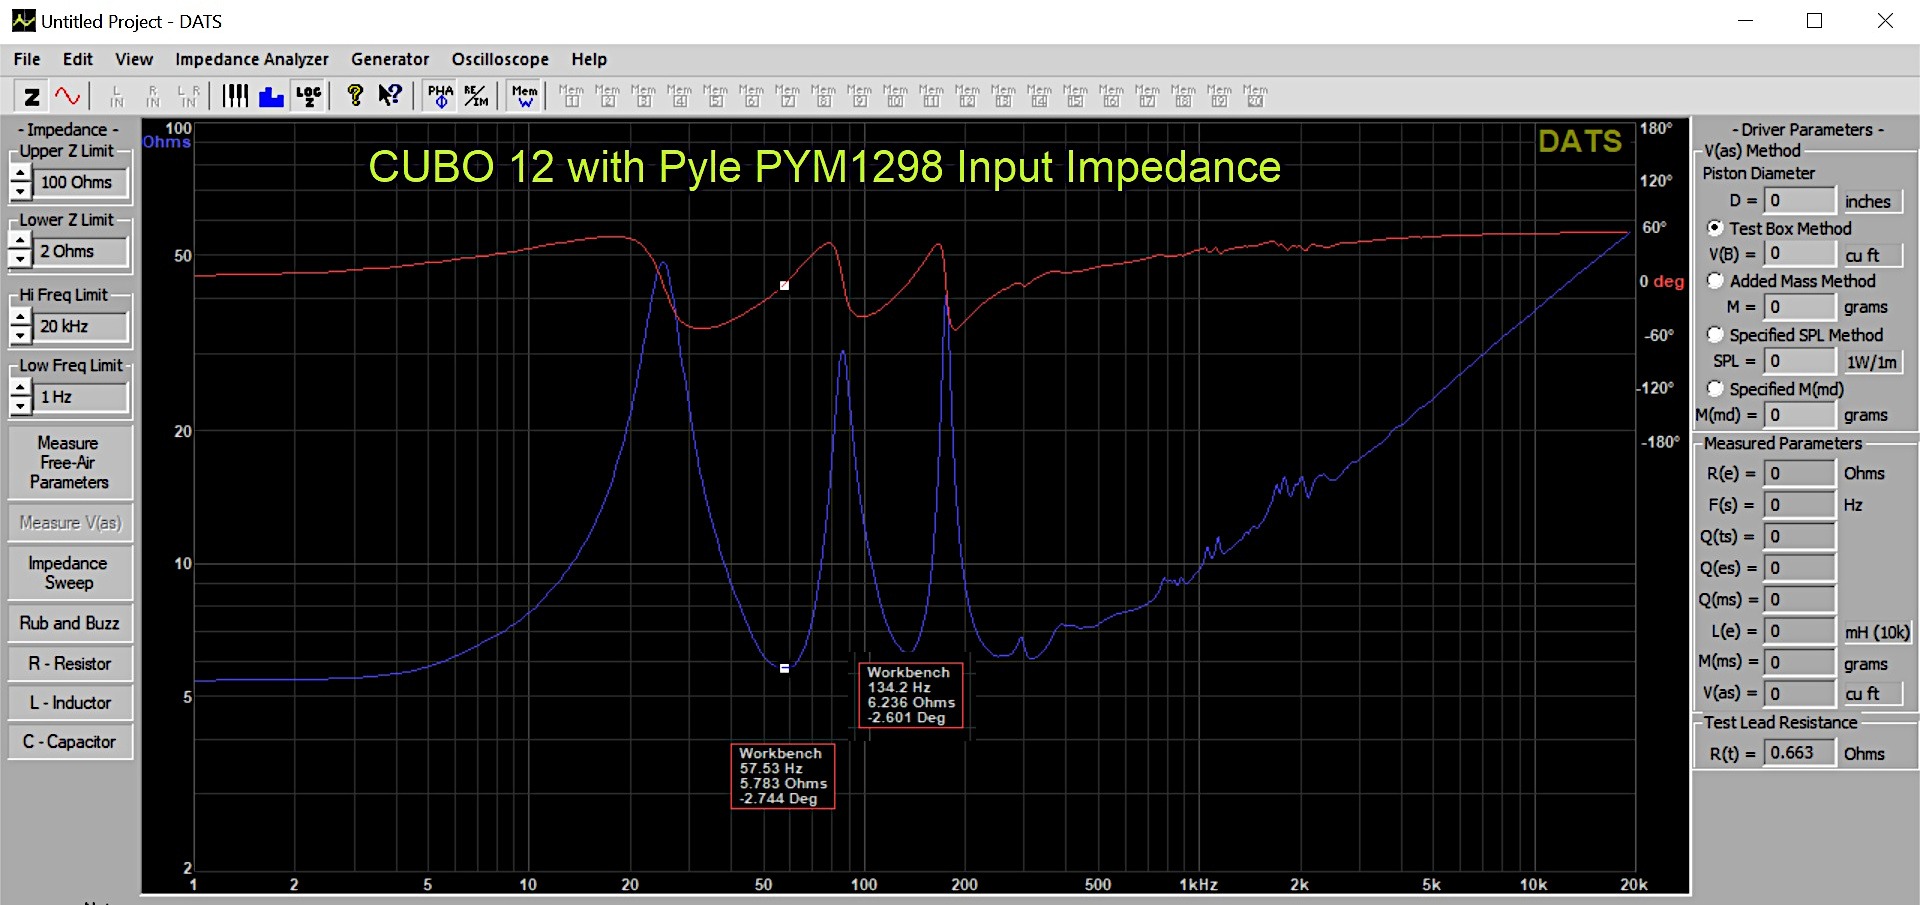Click the 57.53 Hz workbench marker on curve
1920x905 pixels.
coord(784,668)
